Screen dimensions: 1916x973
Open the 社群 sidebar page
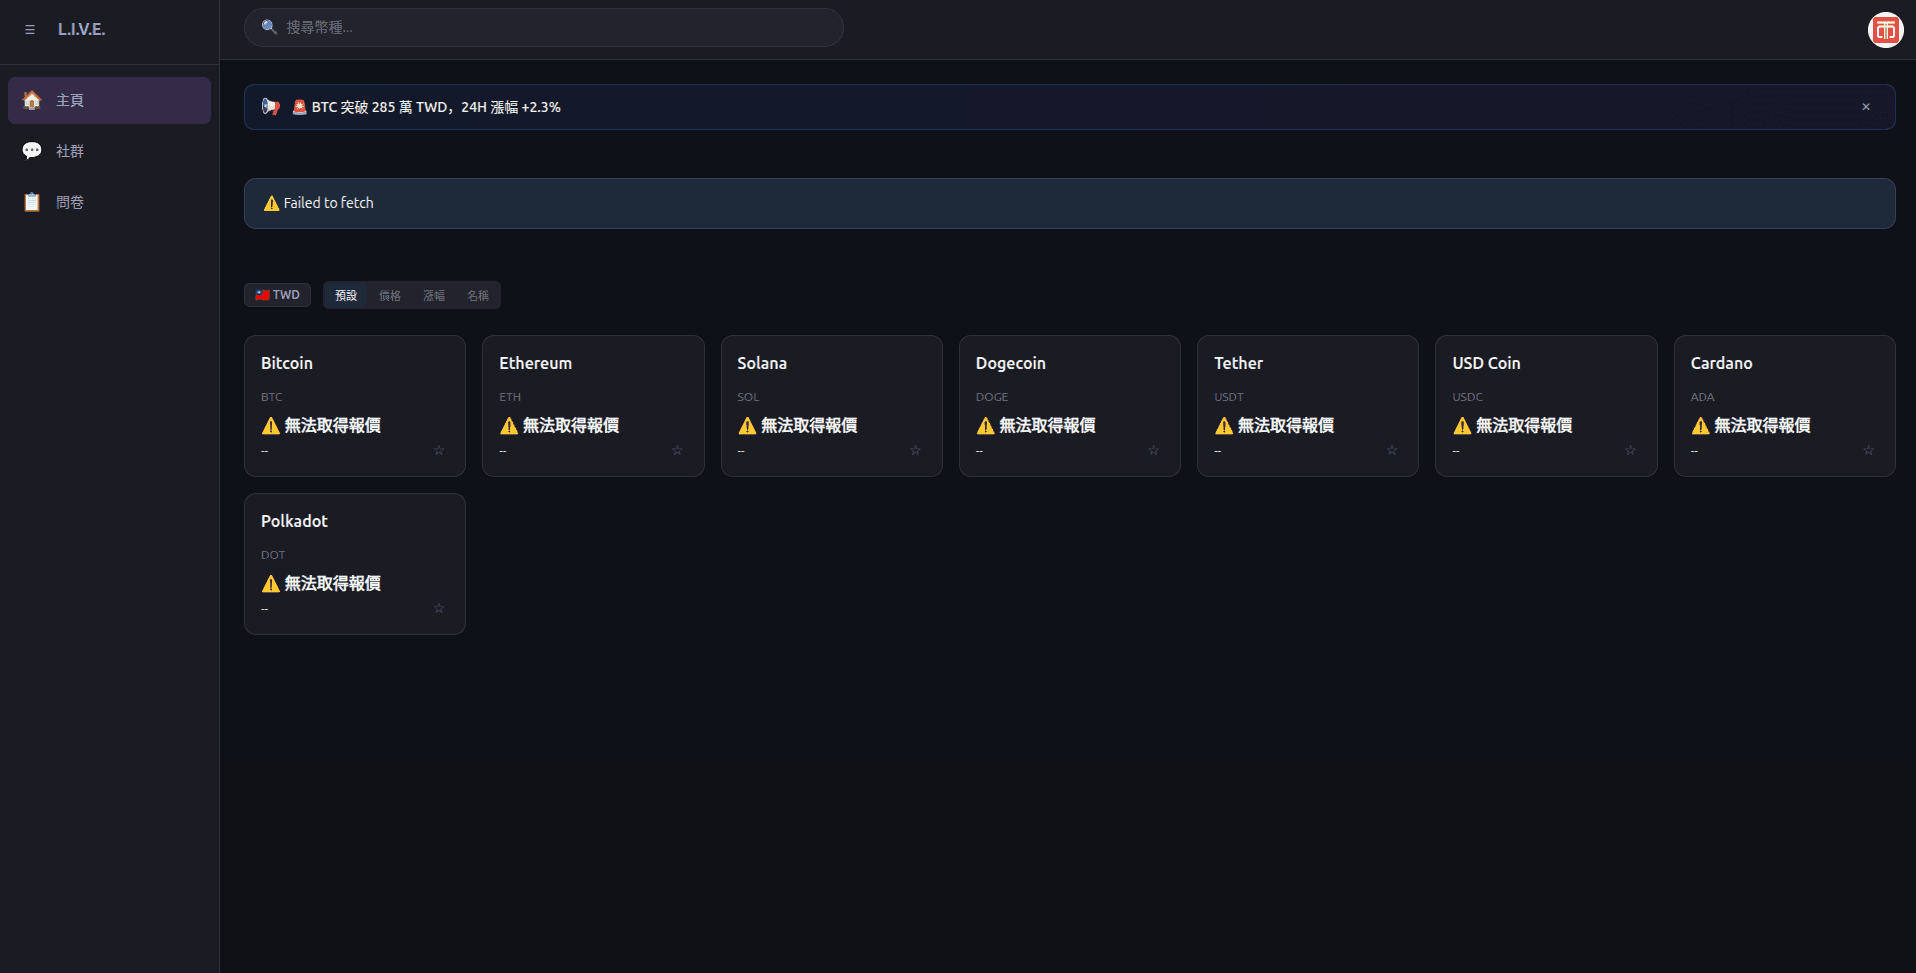[109, 151]
